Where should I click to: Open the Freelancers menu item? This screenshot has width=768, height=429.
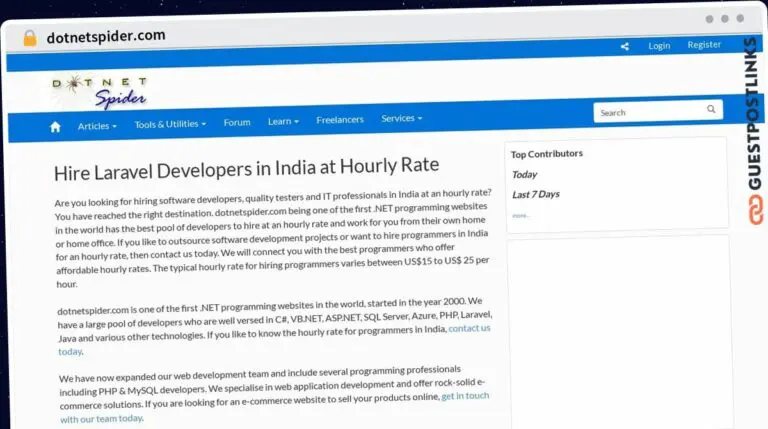(340, 119)
